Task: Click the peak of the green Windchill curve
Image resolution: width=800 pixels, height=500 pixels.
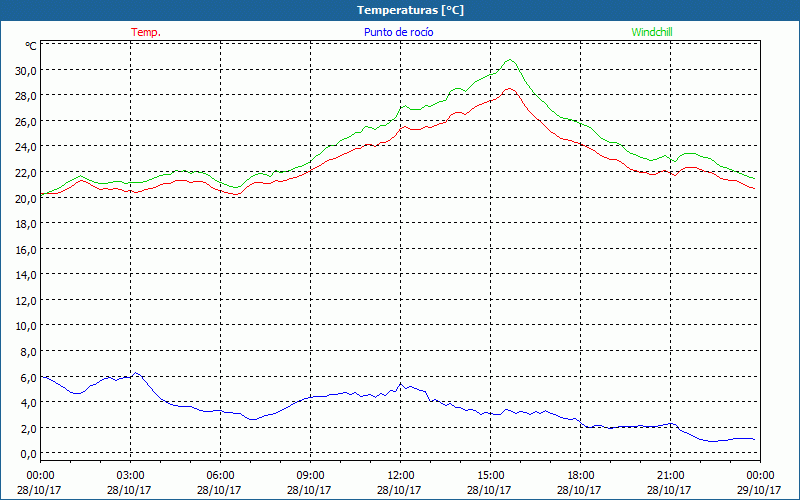Action: (x=509, y=60)
